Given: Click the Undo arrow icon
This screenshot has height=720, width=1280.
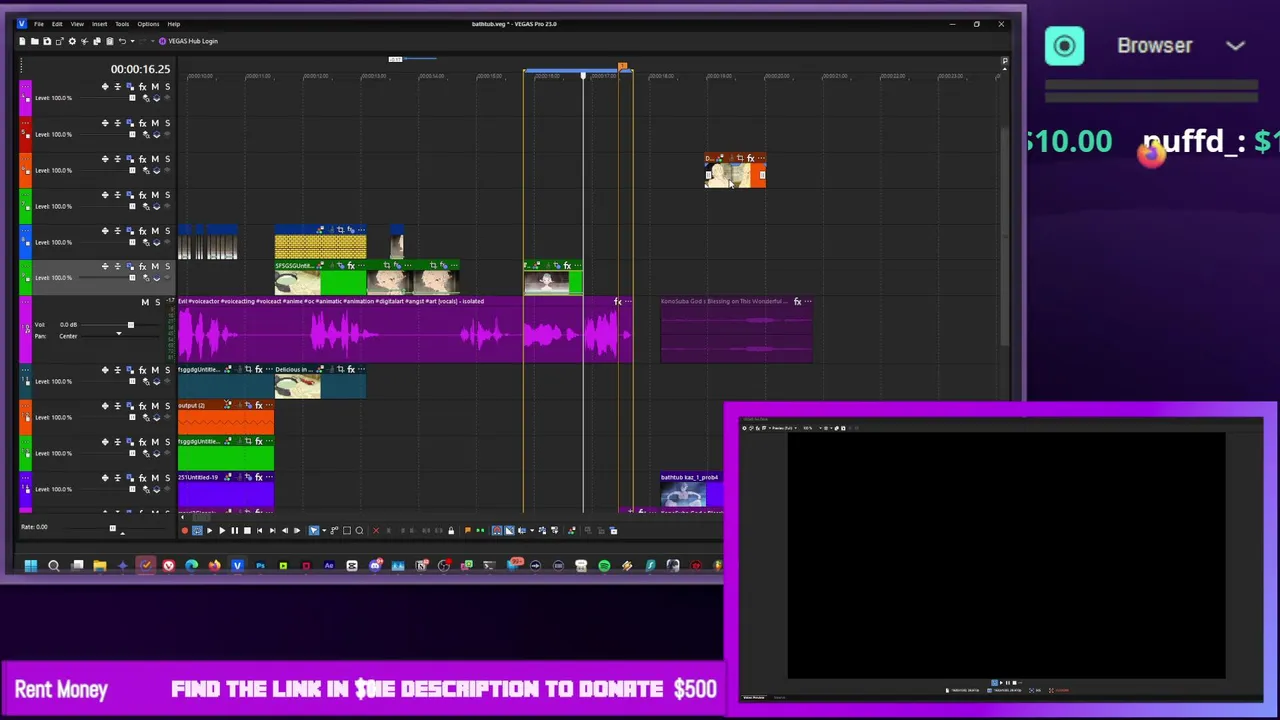Looking at the screenshot, I should [122, 41].
